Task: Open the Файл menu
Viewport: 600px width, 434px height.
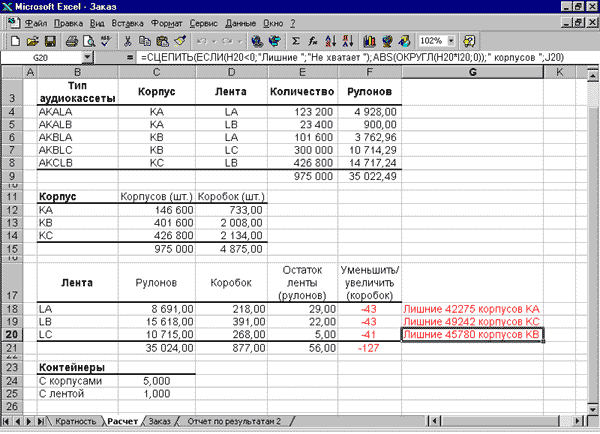Action: point(36,24)
